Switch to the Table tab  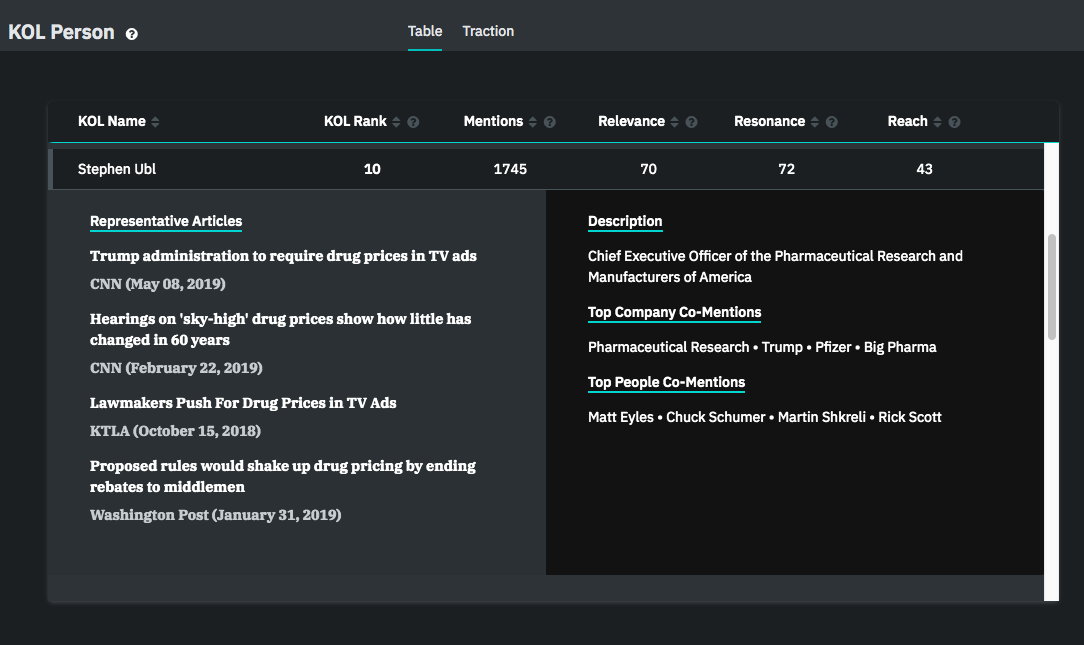click(424, 31)
